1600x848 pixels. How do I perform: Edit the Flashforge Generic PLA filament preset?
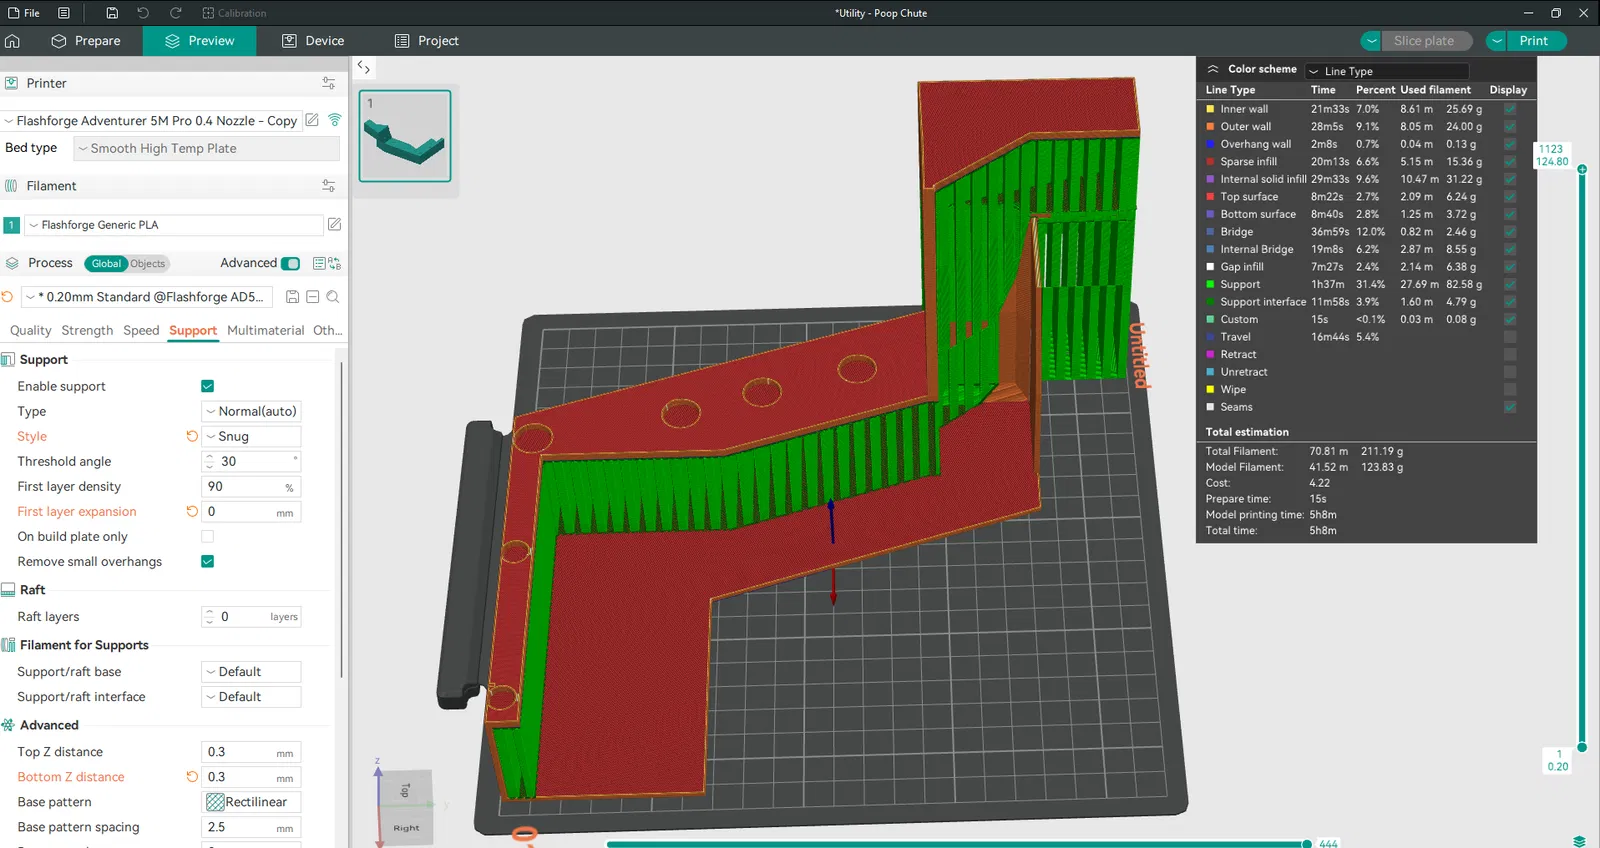pos(335,225)
